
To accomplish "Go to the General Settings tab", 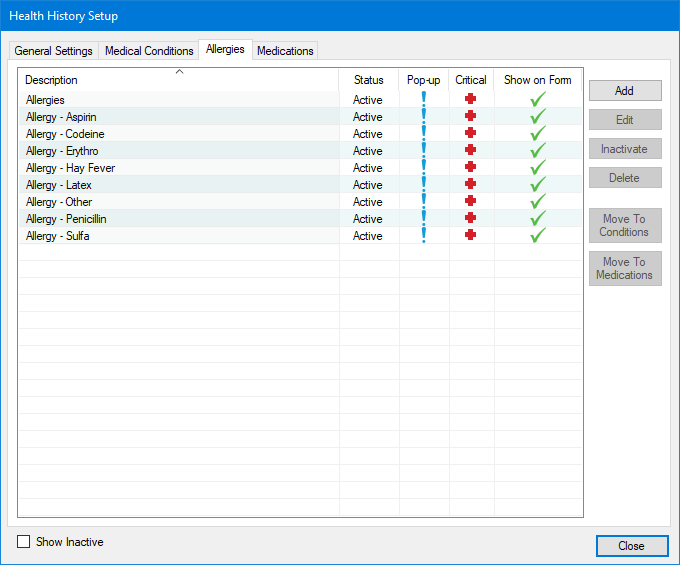I will [x=54, y=51].
